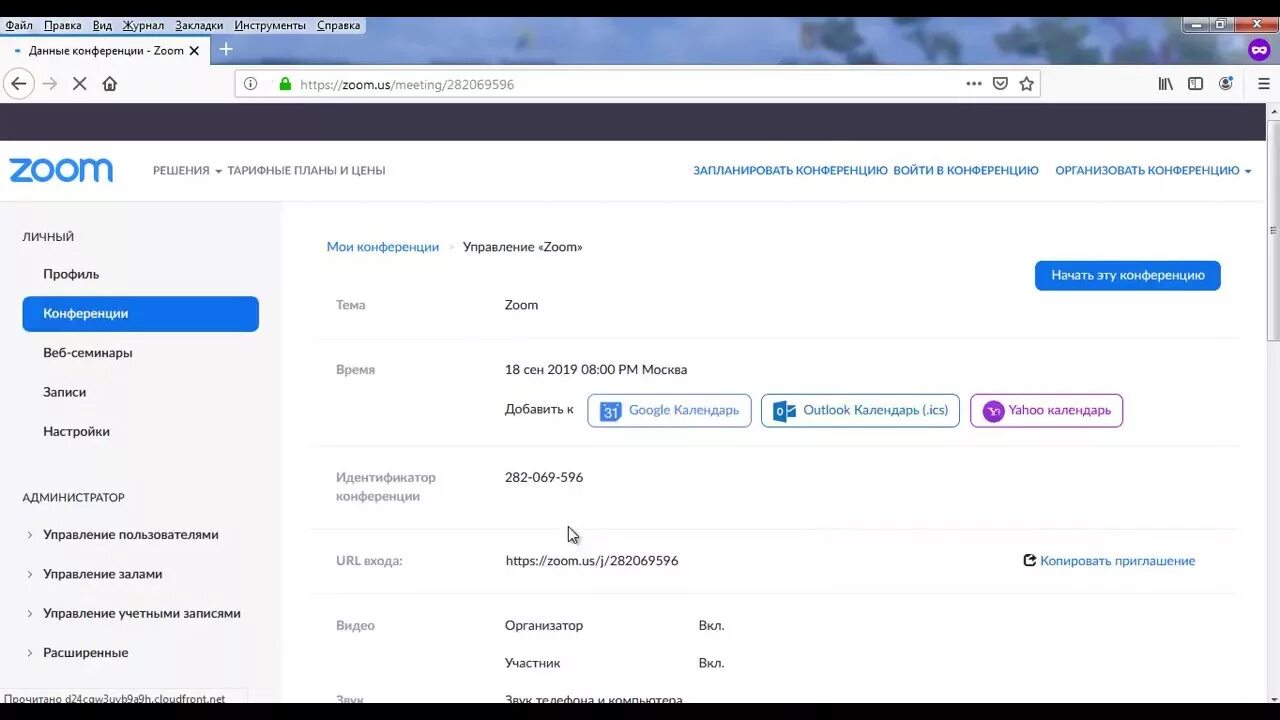
Task: Open the Журнал menu
Action: point(144,25)
